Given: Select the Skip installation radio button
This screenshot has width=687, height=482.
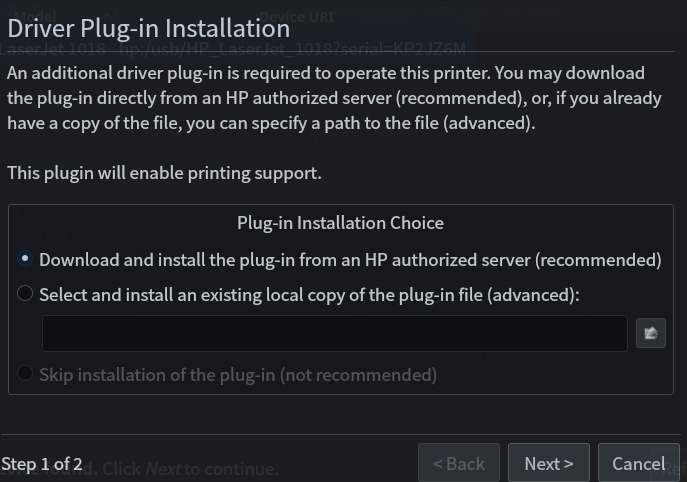Looking at the screenshot, I should 25,374.
